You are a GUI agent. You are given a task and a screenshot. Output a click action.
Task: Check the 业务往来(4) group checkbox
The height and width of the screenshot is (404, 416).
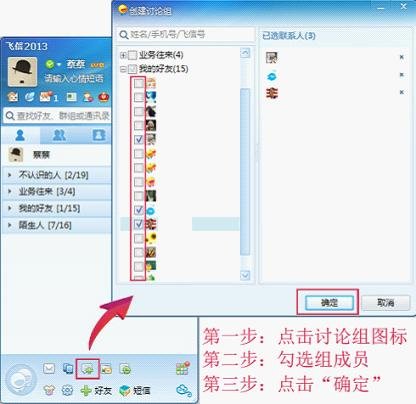point(132,55)
